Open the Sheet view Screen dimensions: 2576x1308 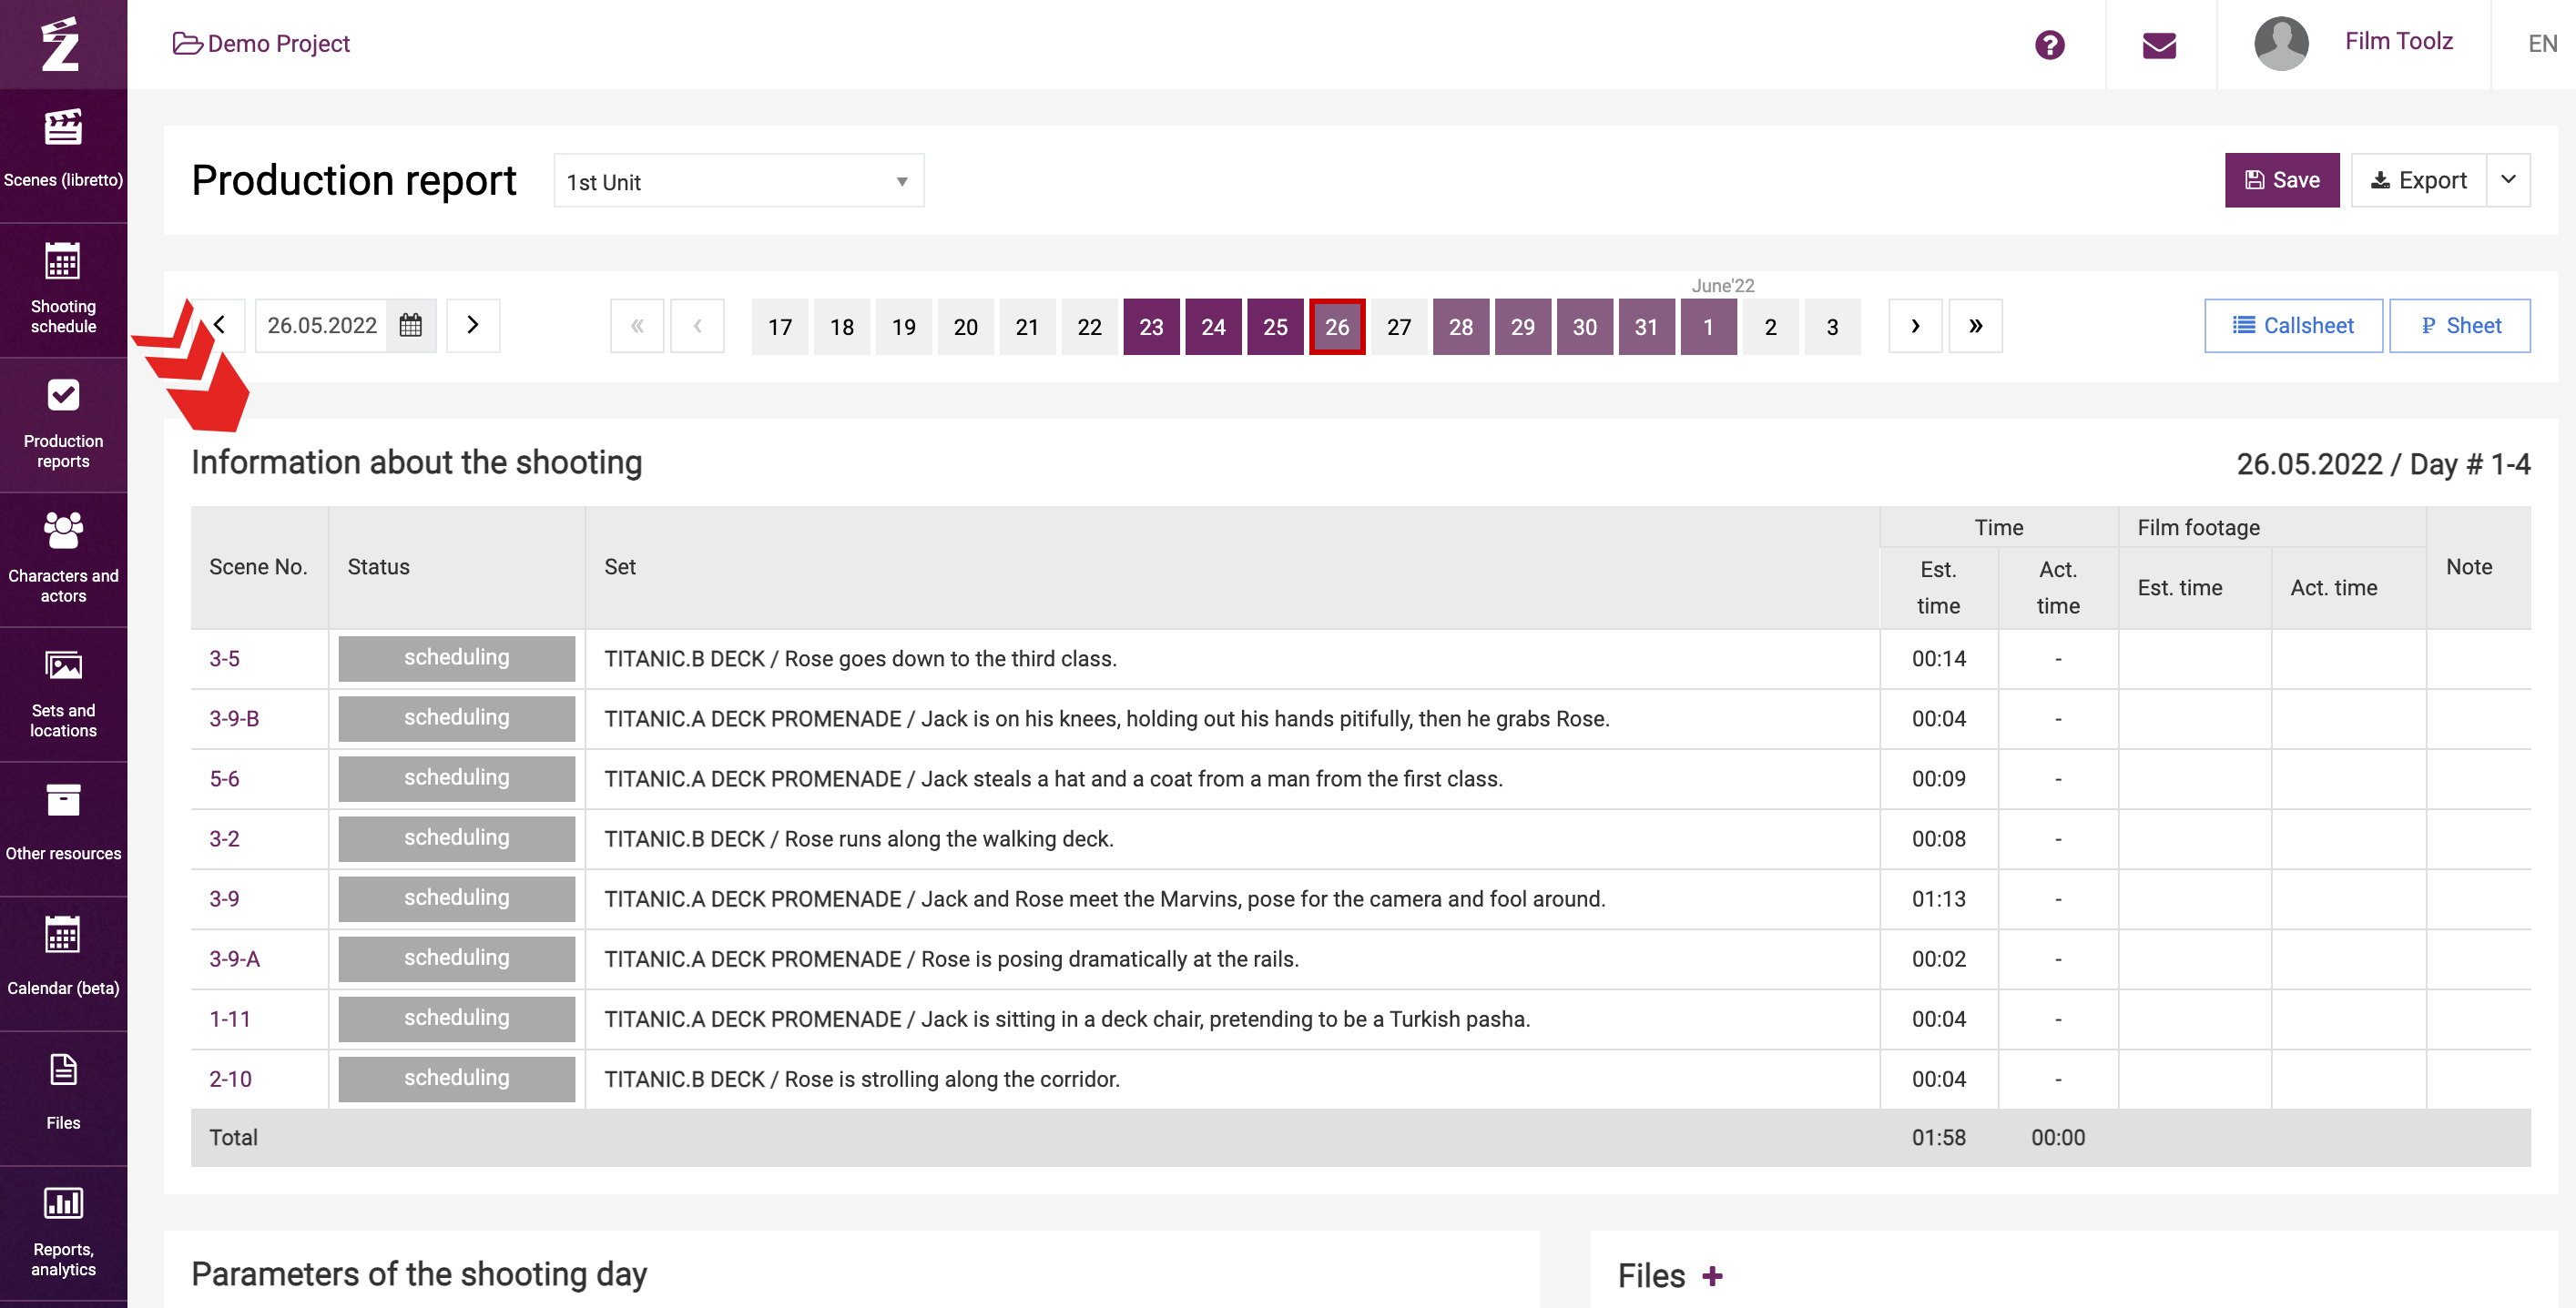(x=2460, y=325)
